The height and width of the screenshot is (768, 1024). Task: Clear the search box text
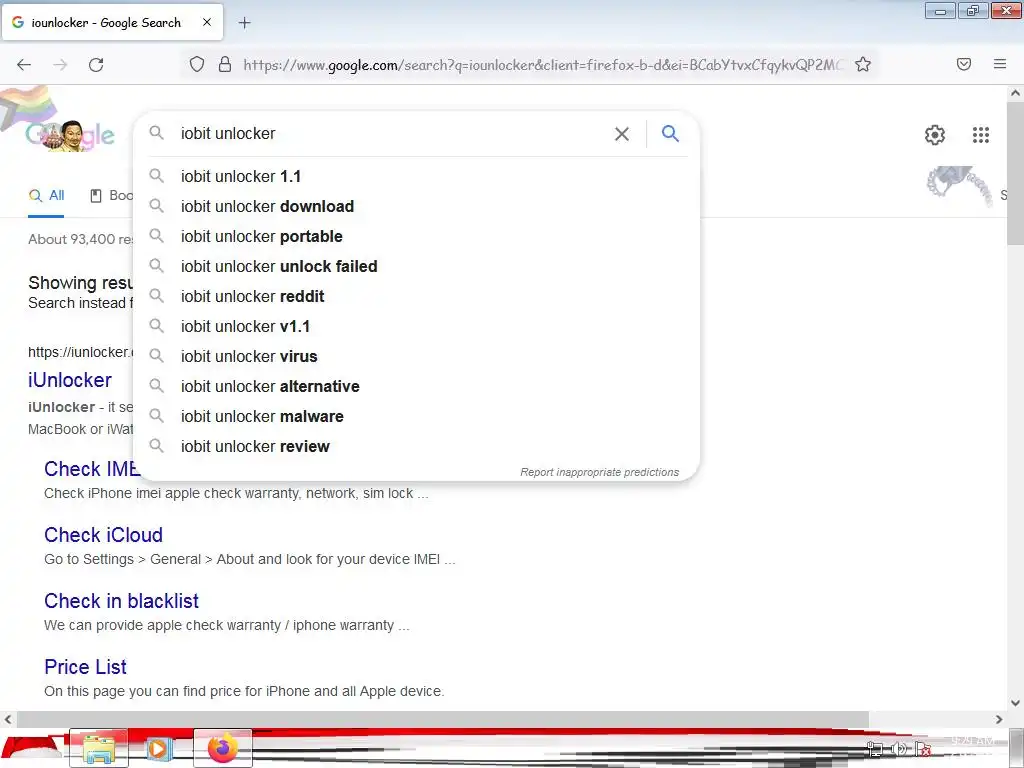(622, 134)
